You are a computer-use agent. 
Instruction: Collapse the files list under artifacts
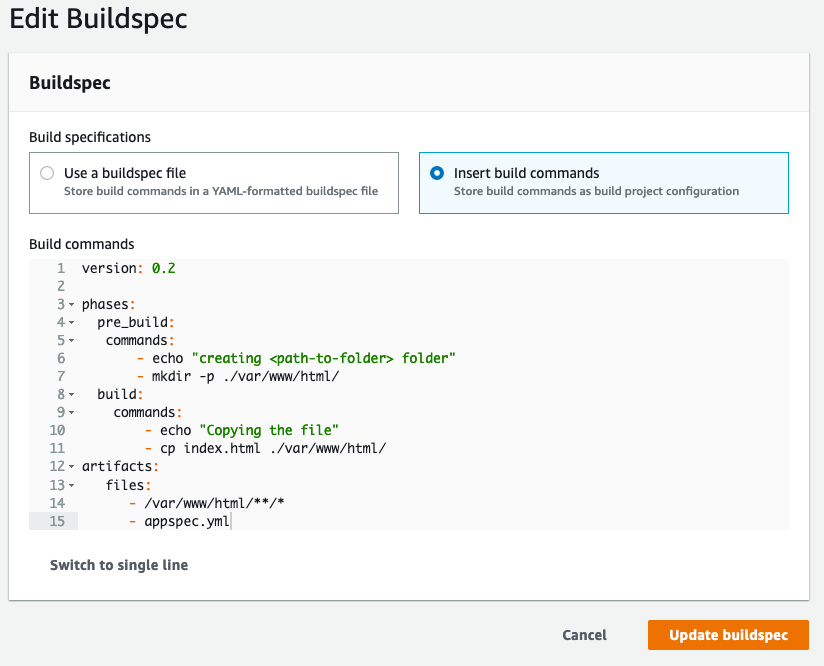[x=72, y=484]
